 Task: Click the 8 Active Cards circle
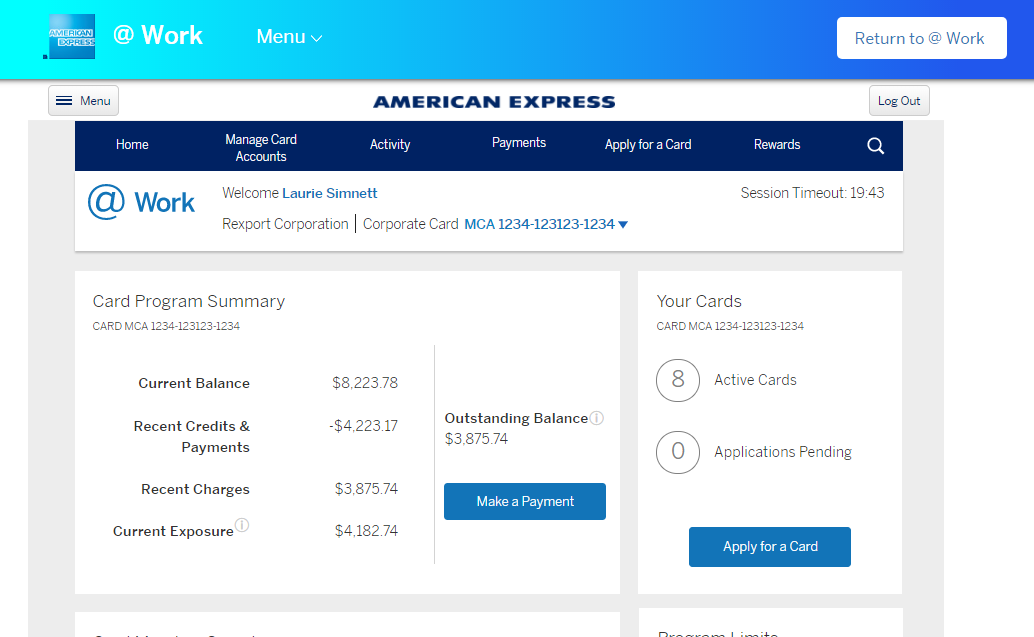pos(678,380)
